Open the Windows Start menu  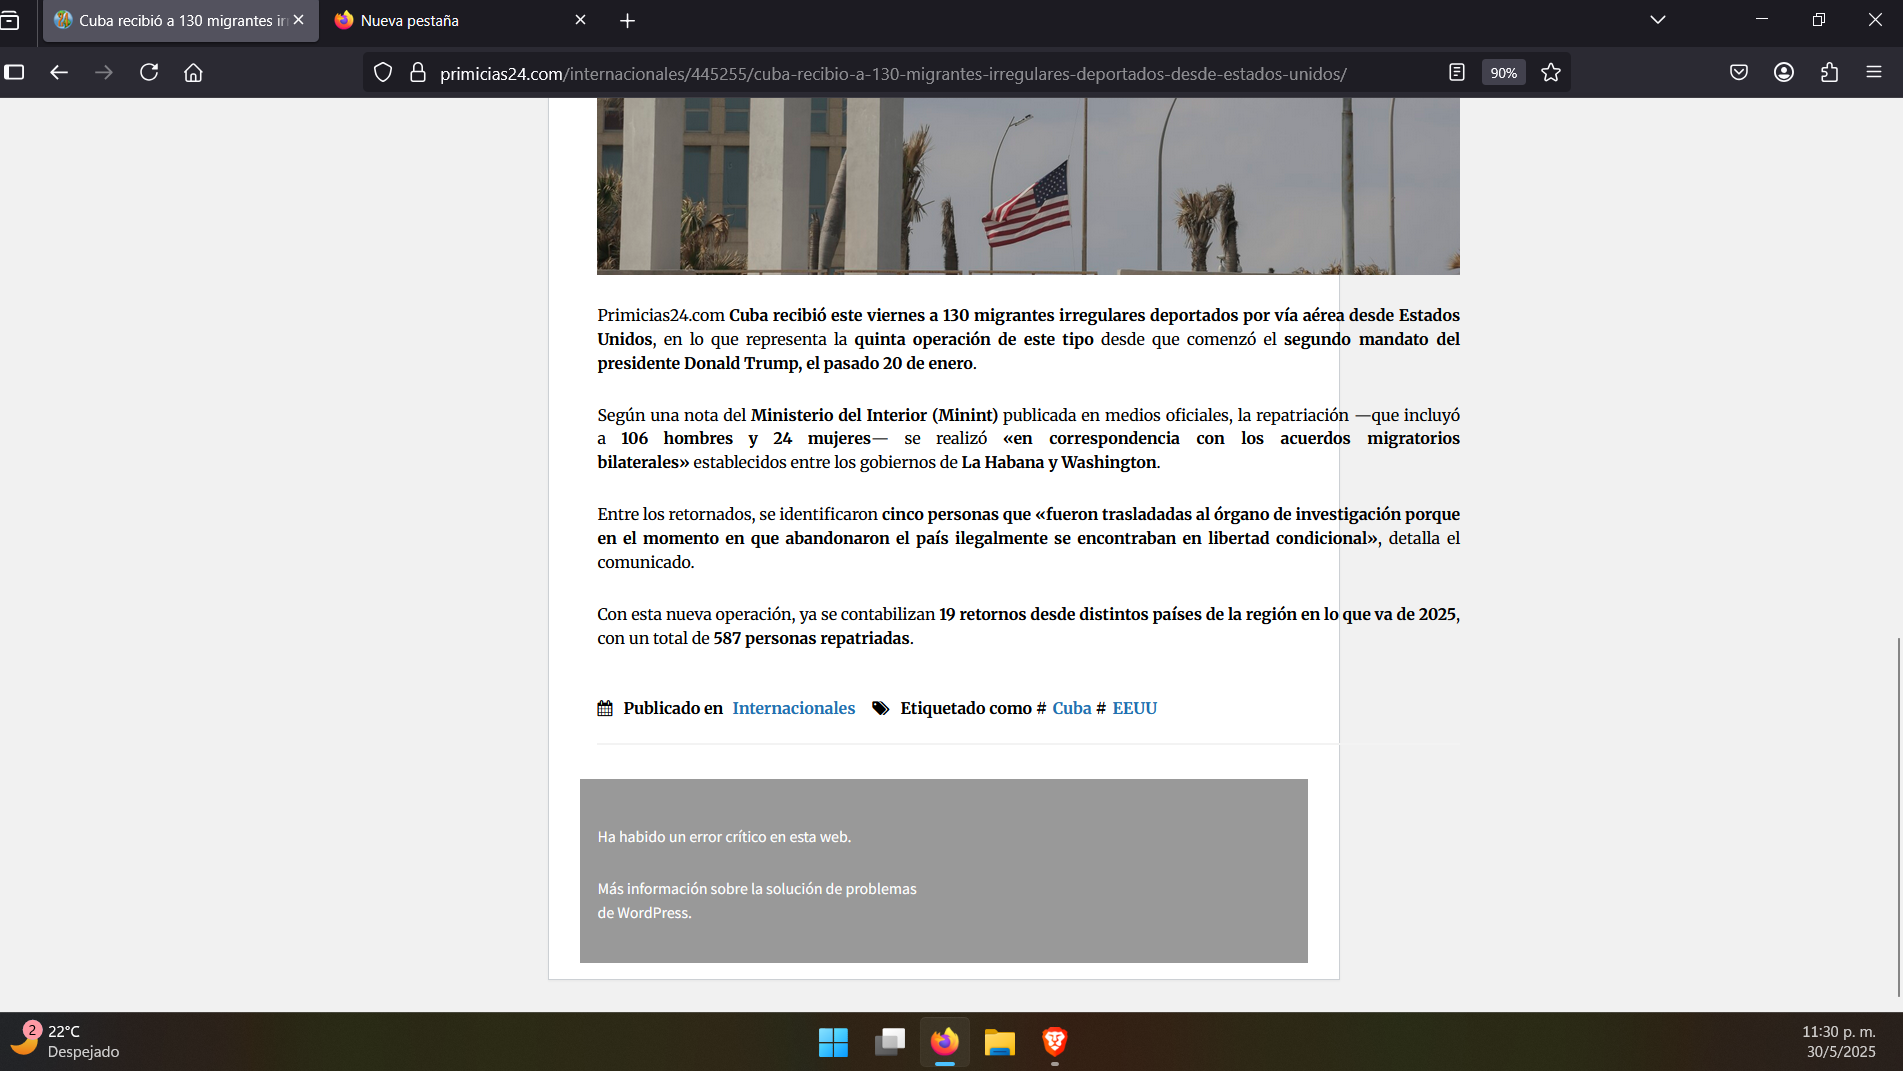click(x=833, y=1042)
